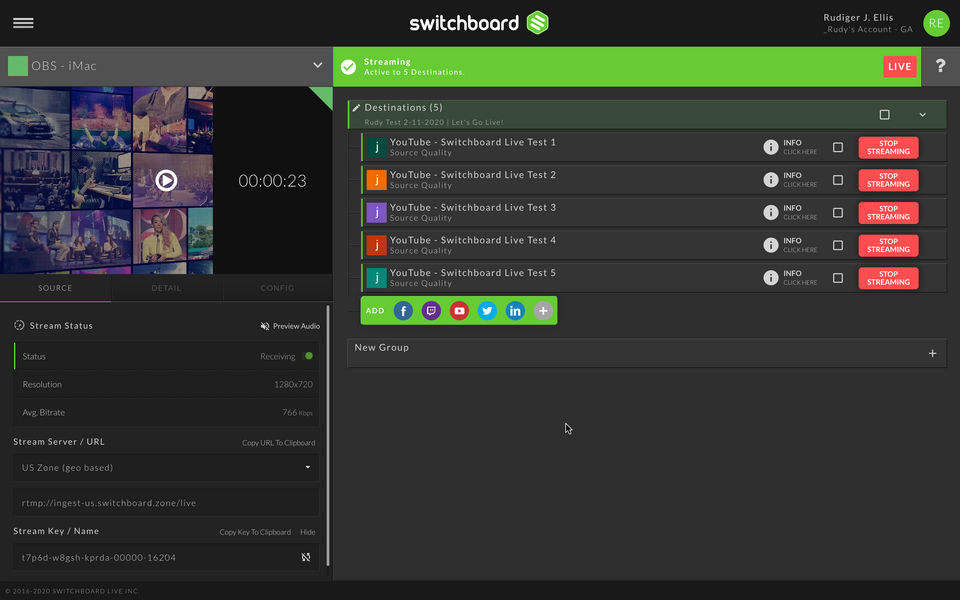Click the teal Live Test 5 avatar
Screen dimensions: 960x600
point(377,278)
